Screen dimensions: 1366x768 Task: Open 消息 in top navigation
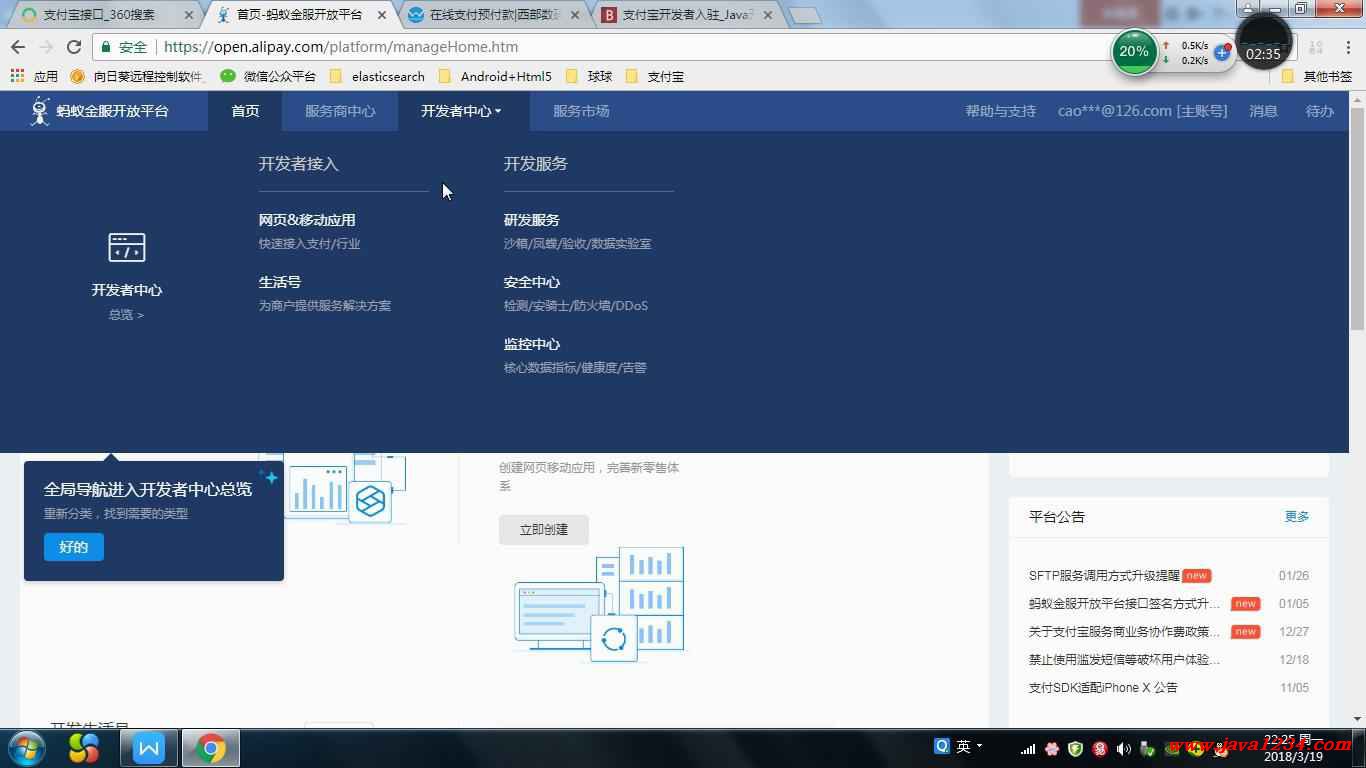pos(1263,111)
